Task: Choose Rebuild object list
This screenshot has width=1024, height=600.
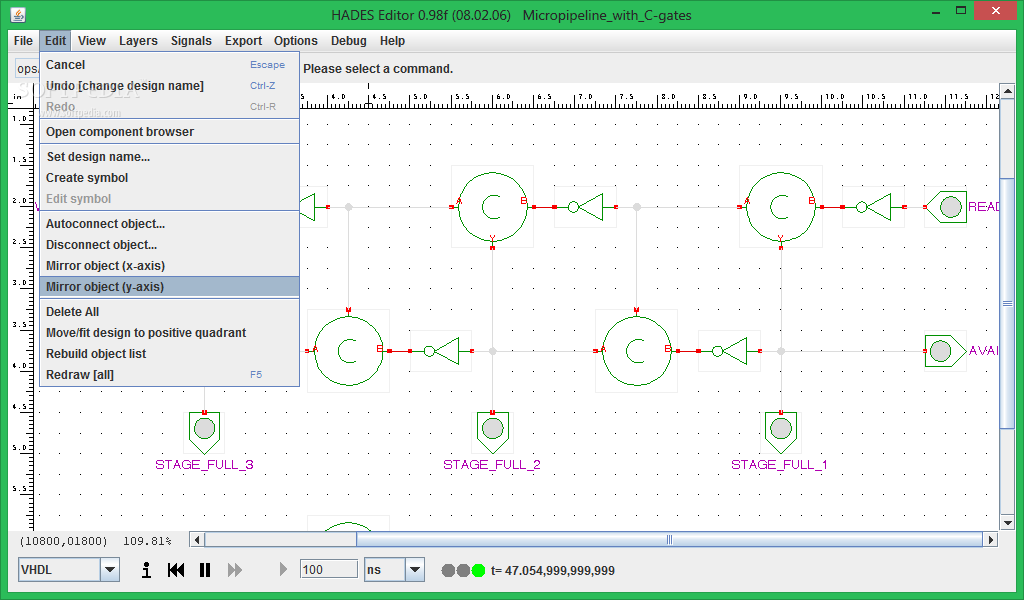Action: pyautogui.click(x=169, y=354)
